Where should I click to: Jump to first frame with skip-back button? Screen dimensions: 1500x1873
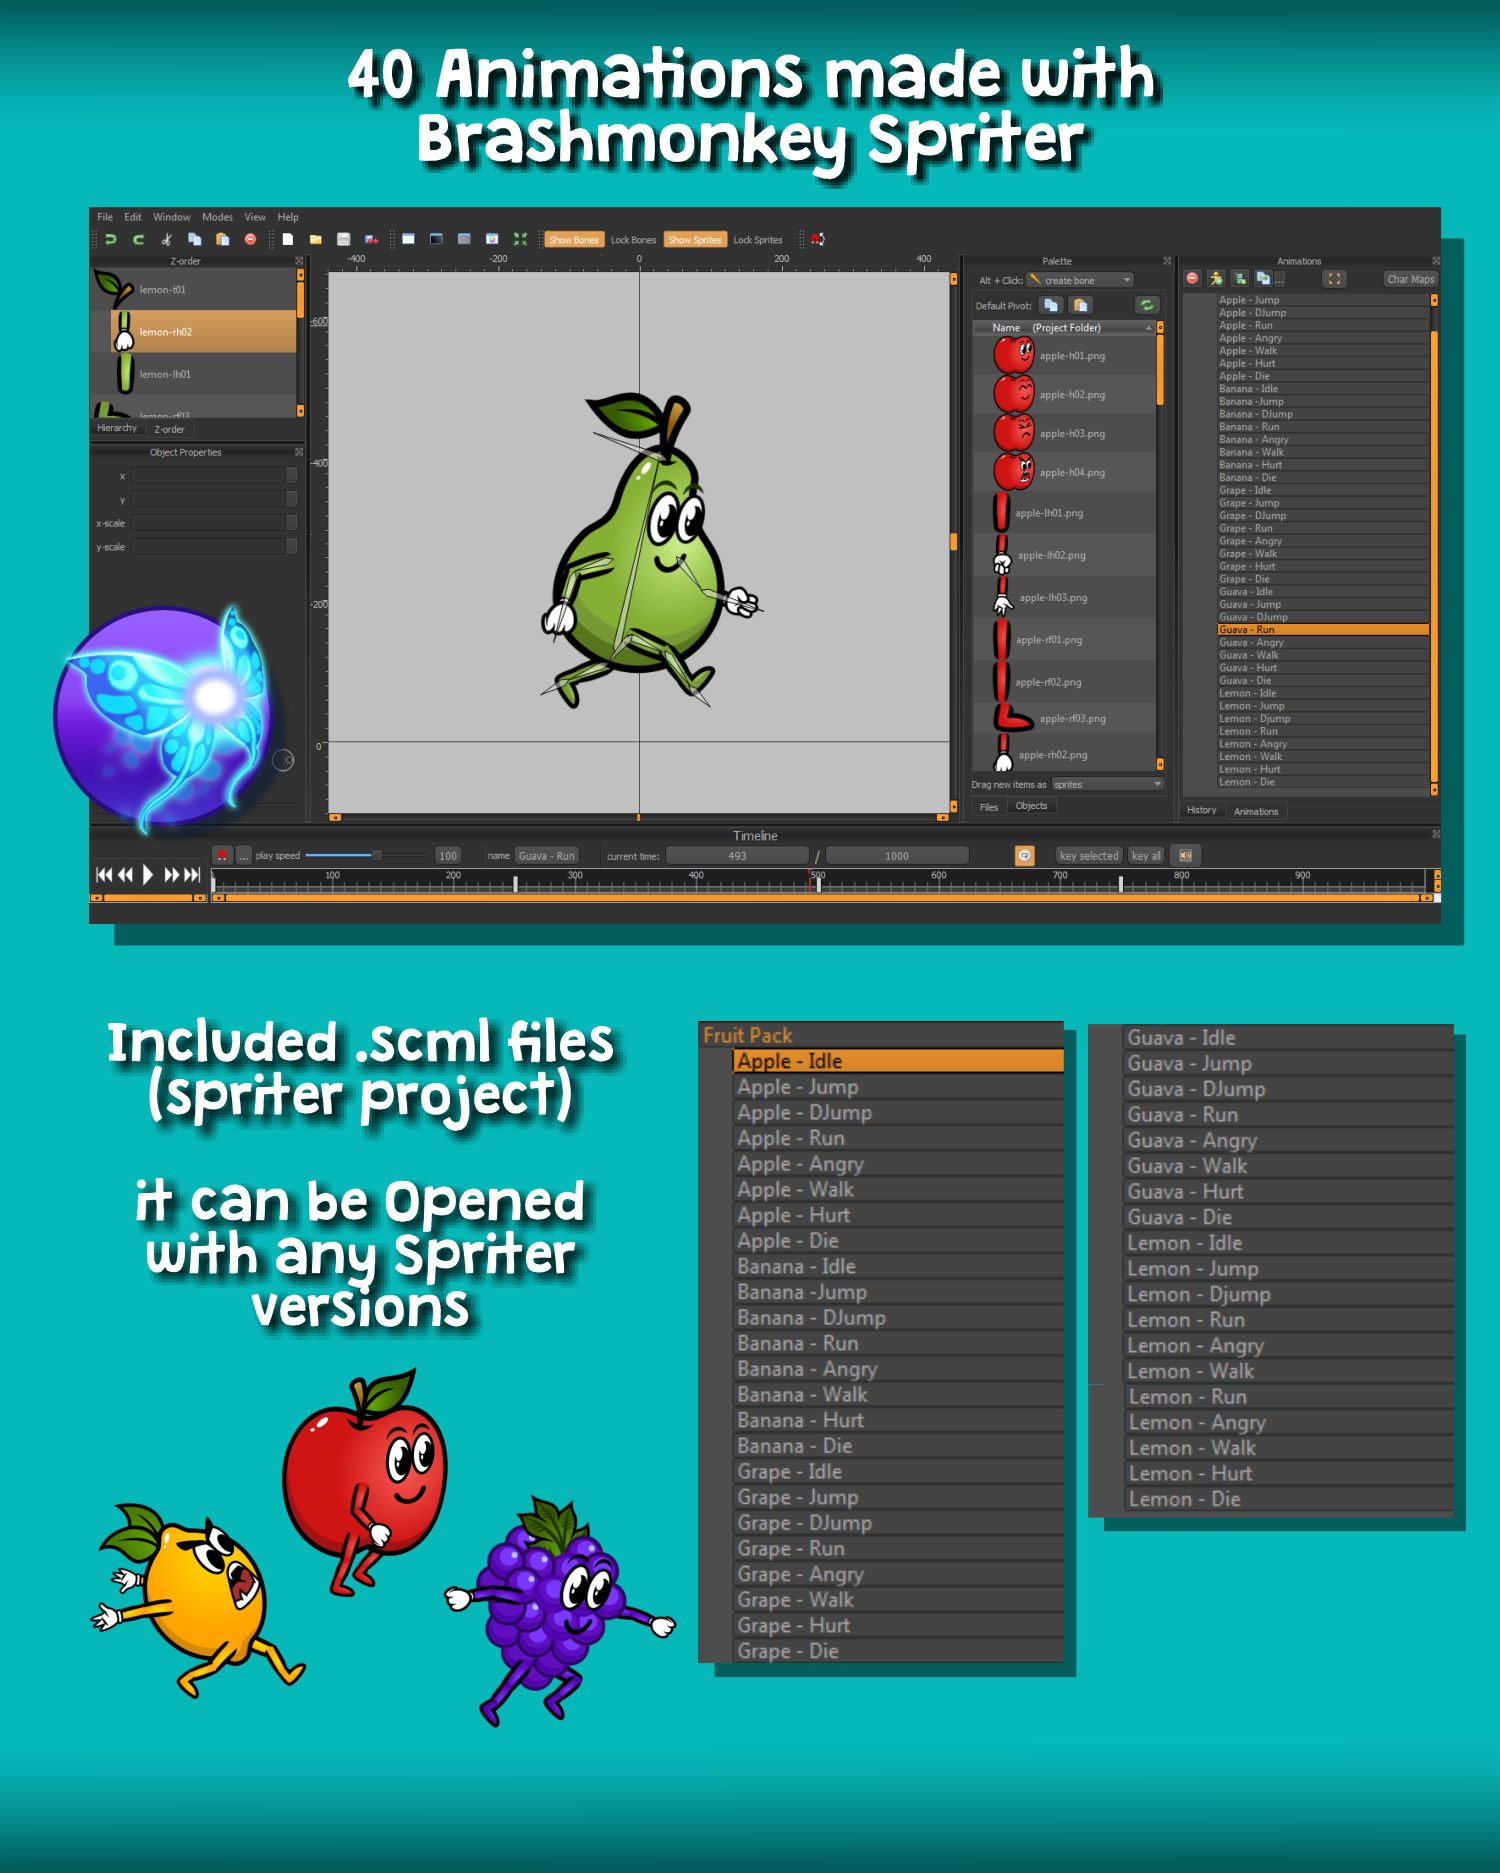click(102, 875)
